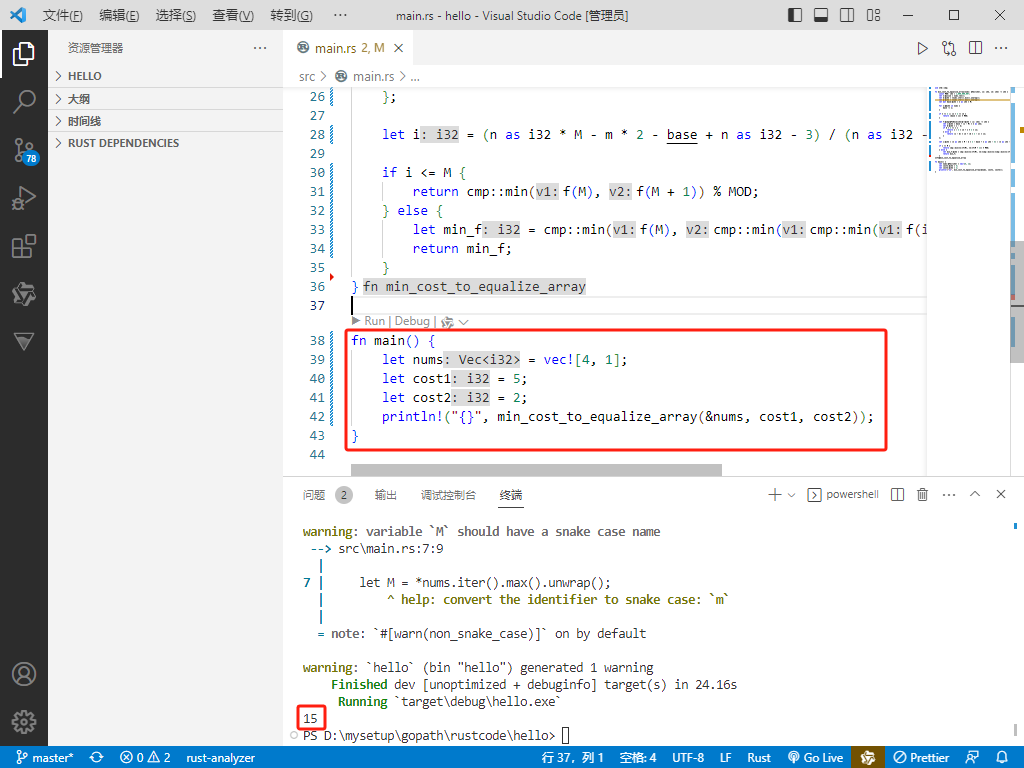Close the terminal panel
Screen dimensions: 1024x768
[x=1001, y=494]
